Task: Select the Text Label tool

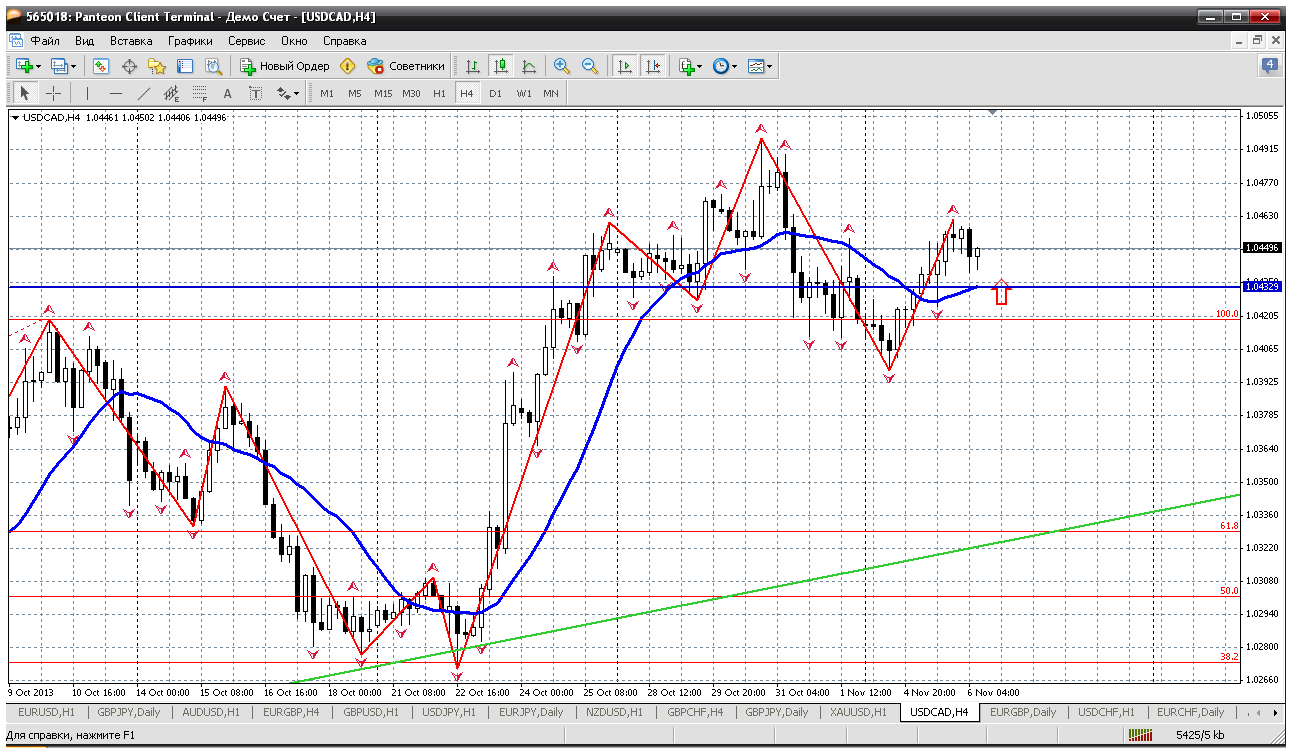Action: pyautogui.click(x=255, y=93)
